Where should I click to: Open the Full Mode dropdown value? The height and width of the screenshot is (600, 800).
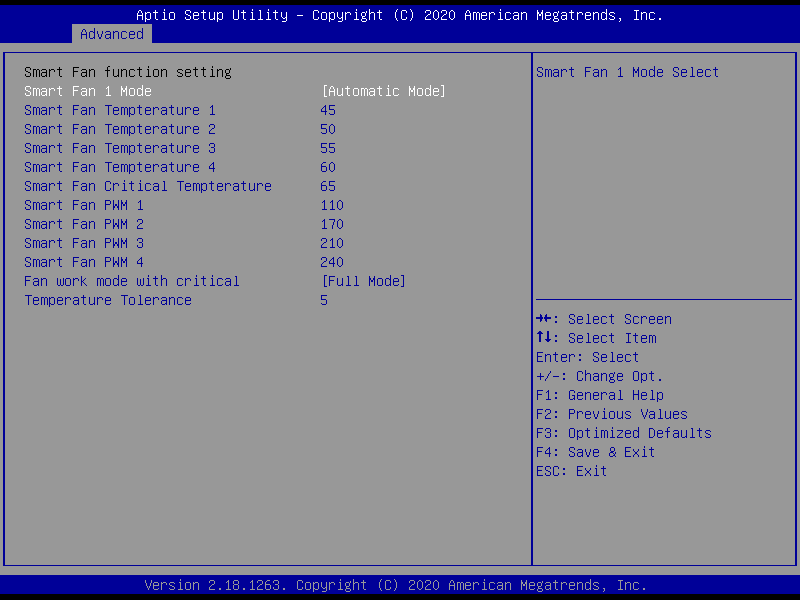coord(364,281)
